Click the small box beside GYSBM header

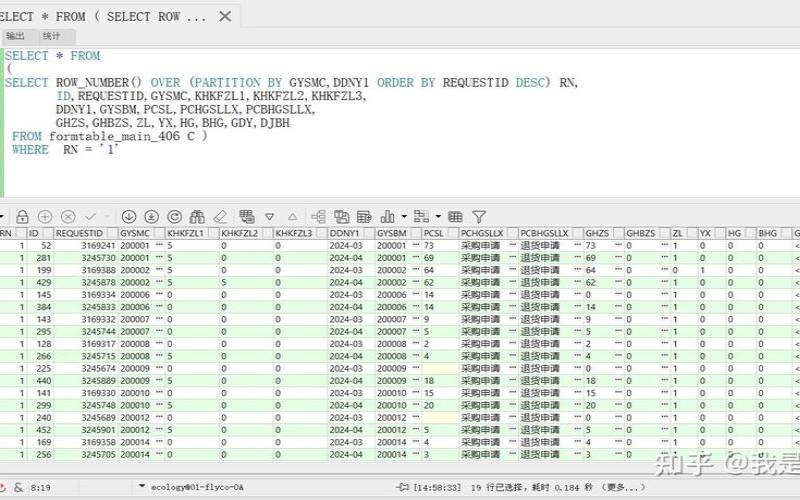416,233
